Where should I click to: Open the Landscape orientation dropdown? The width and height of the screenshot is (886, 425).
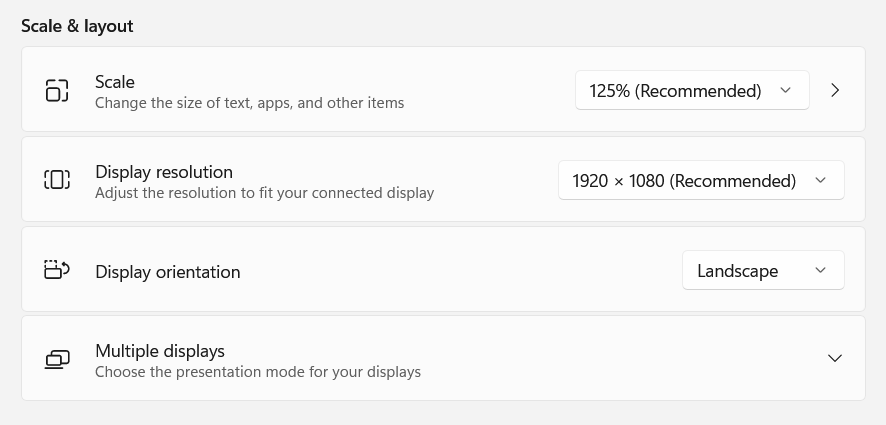click(x=763, y=270)
